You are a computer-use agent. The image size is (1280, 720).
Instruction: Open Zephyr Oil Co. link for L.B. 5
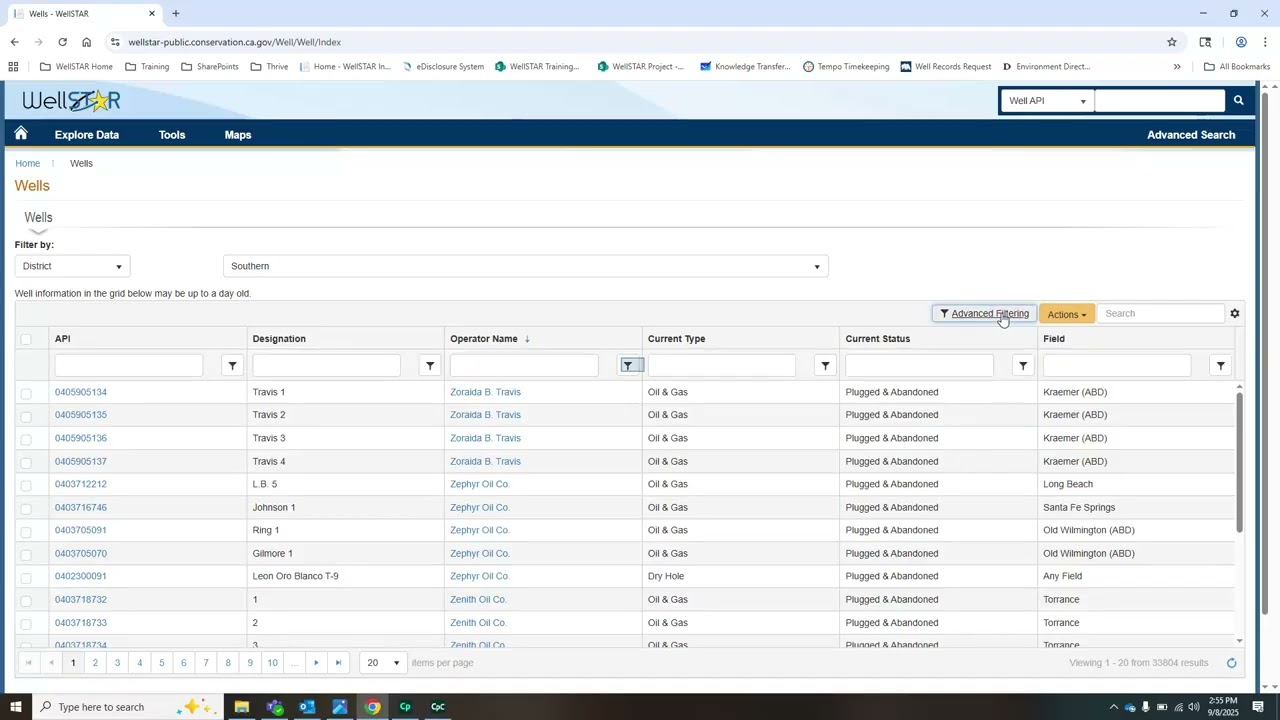pyautogui.click(x=480, y=484)
